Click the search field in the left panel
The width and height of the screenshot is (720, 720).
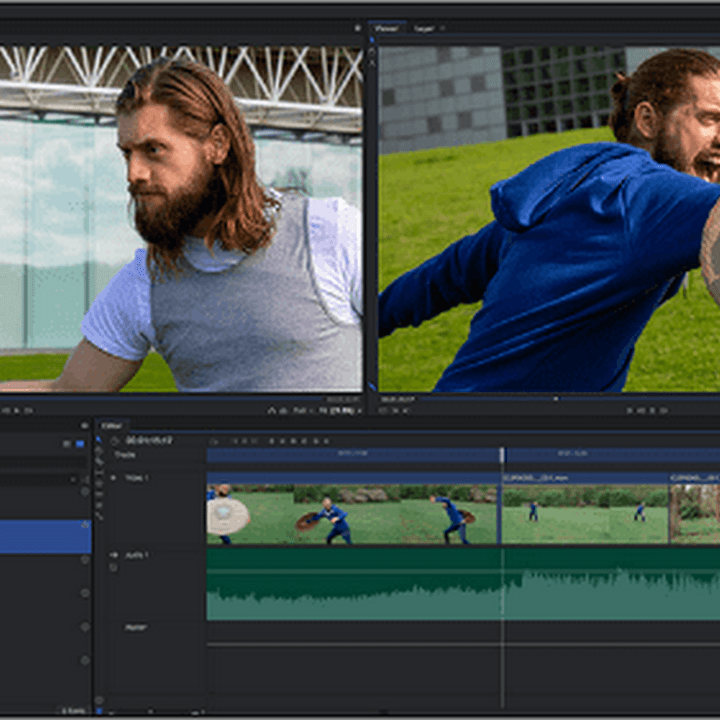click(x=44, y=462)
